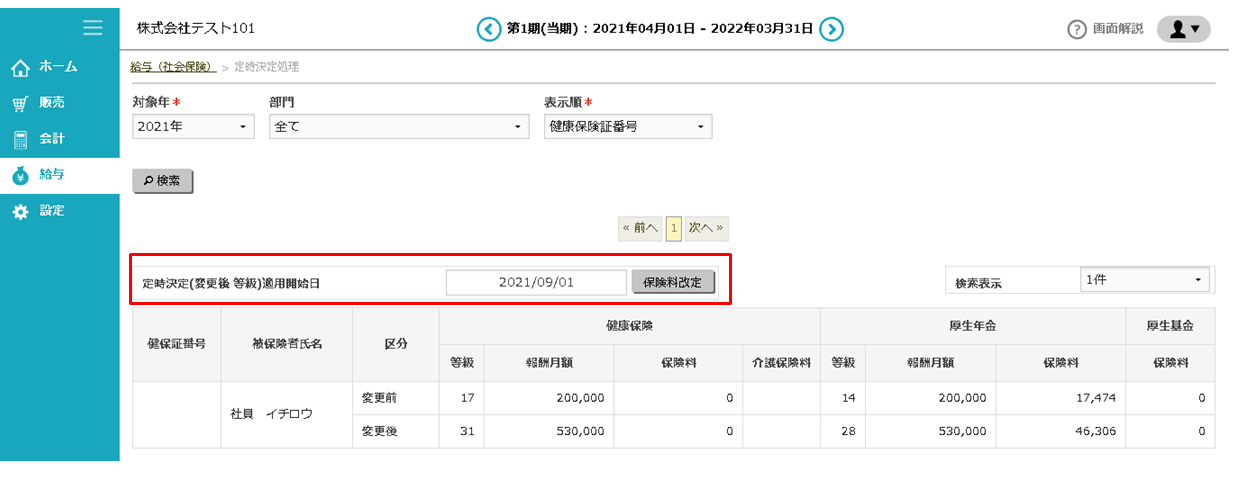The height and width of the screenshot is (487, 1241).
Task: Expand the 部門 department dropdown
Action: [399, 127]
